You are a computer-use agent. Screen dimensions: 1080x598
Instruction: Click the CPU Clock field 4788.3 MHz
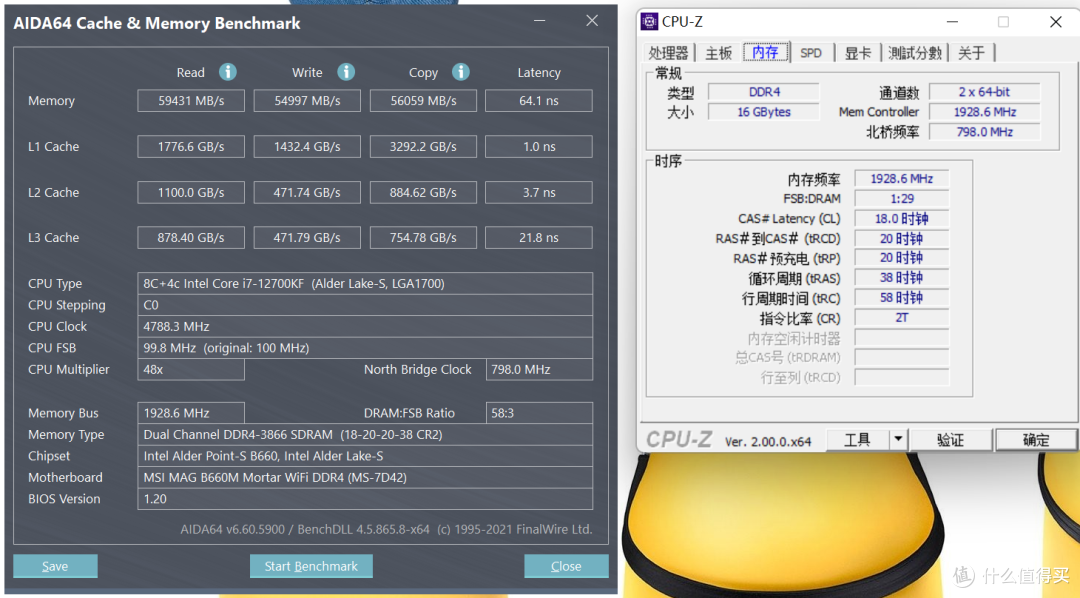(x=365, y=327)
